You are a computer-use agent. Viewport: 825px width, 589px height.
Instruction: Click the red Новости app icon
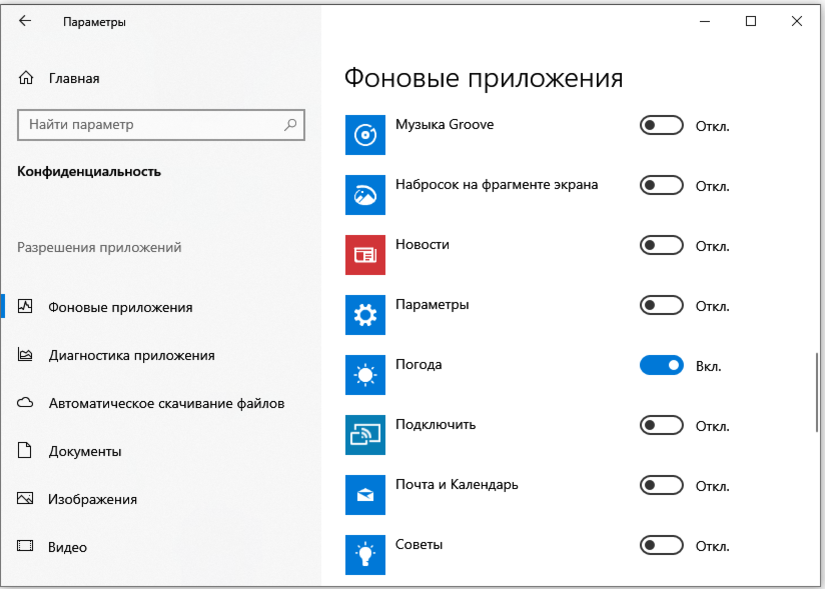point(365,255)
